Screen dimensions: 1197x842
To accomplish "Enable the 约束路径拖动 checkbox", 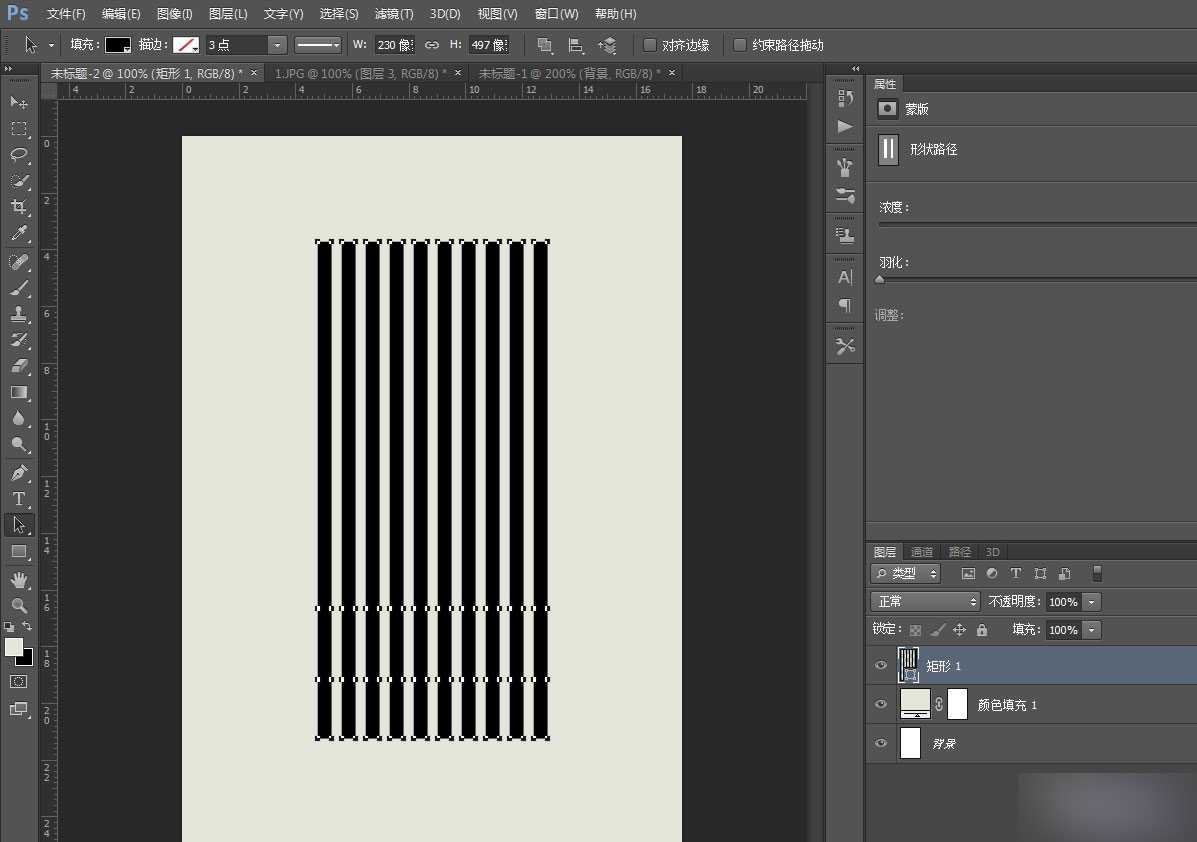I will 740,45.
